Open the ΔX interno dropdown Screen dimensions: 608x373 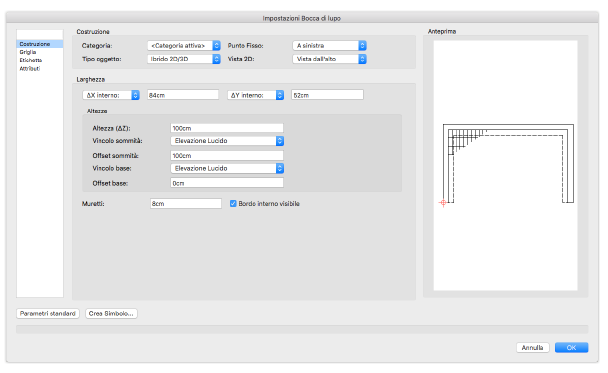tap(111, 95)
